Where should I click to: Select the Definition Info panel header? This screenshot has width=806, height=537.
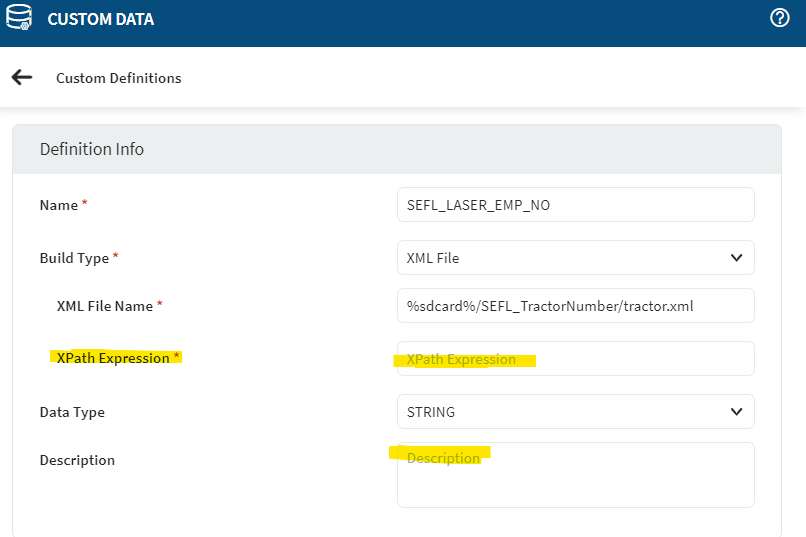[92, 149]
